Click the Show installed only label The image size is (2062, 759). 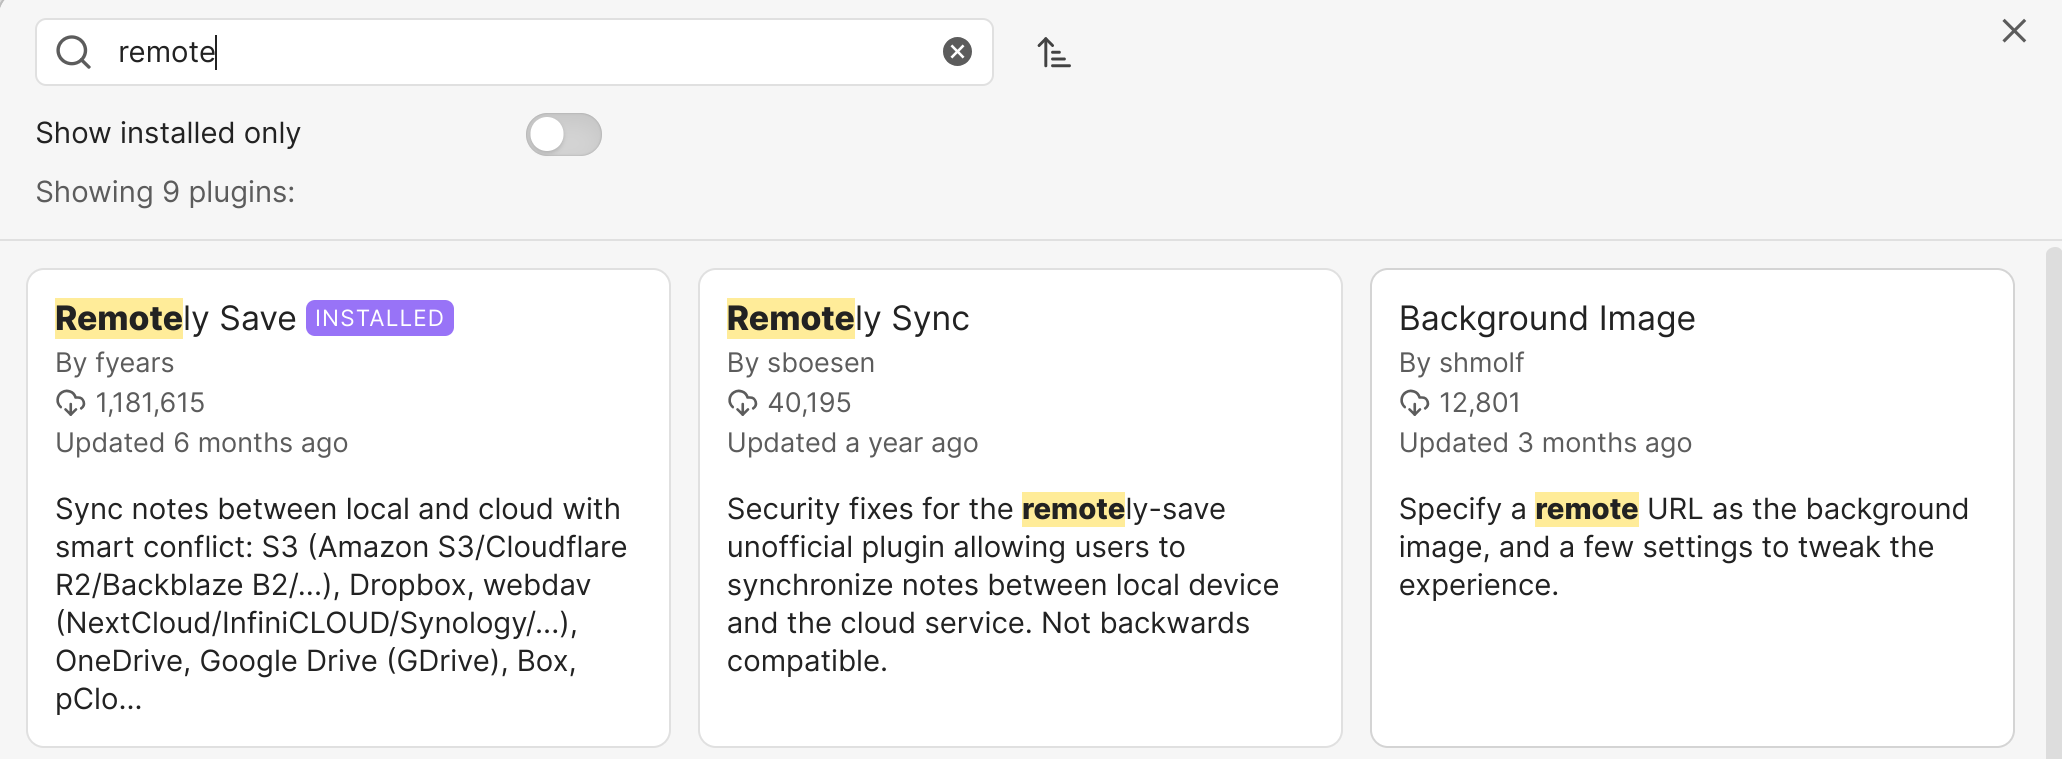pos(168,133)
